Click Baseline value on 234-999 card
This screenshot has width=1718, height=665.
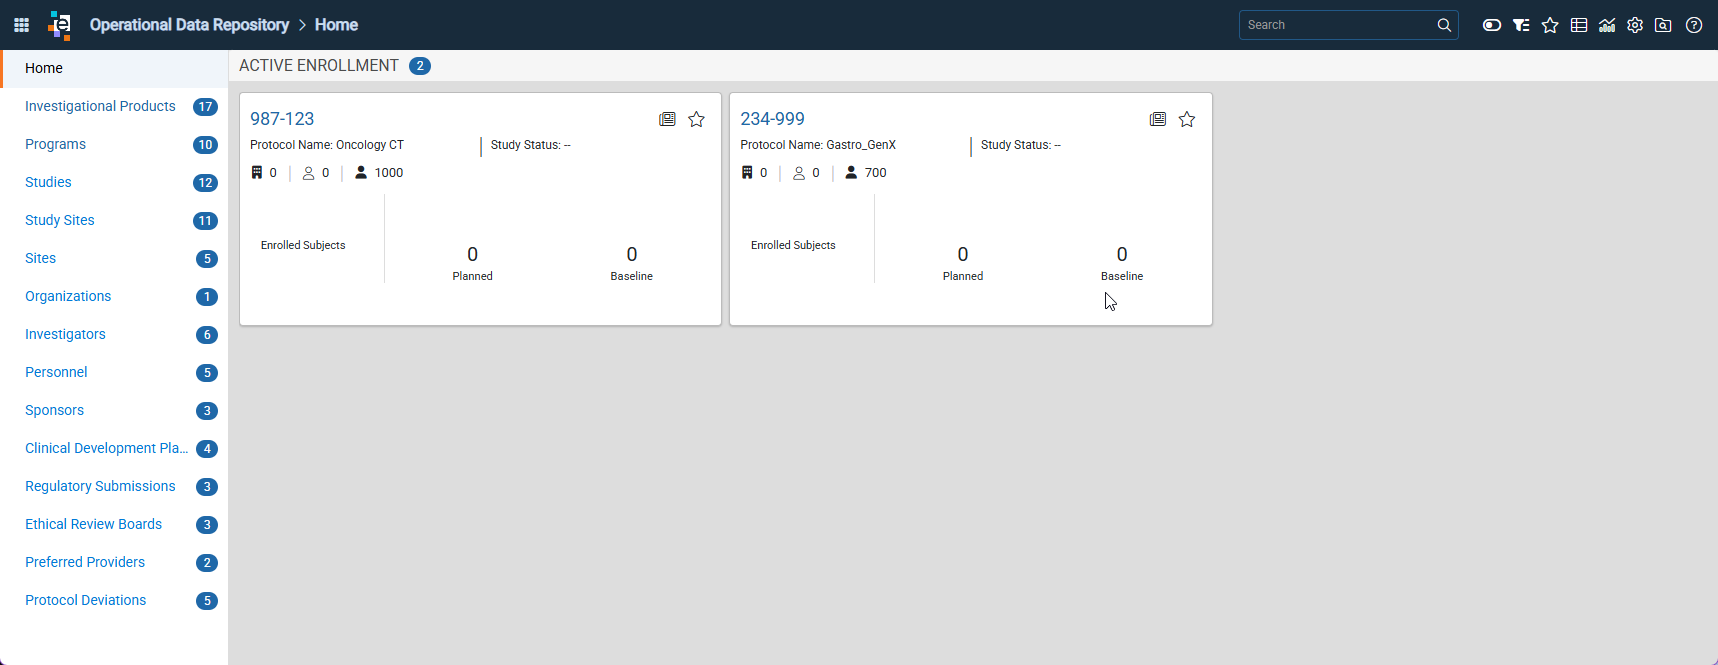(1122, 254)
